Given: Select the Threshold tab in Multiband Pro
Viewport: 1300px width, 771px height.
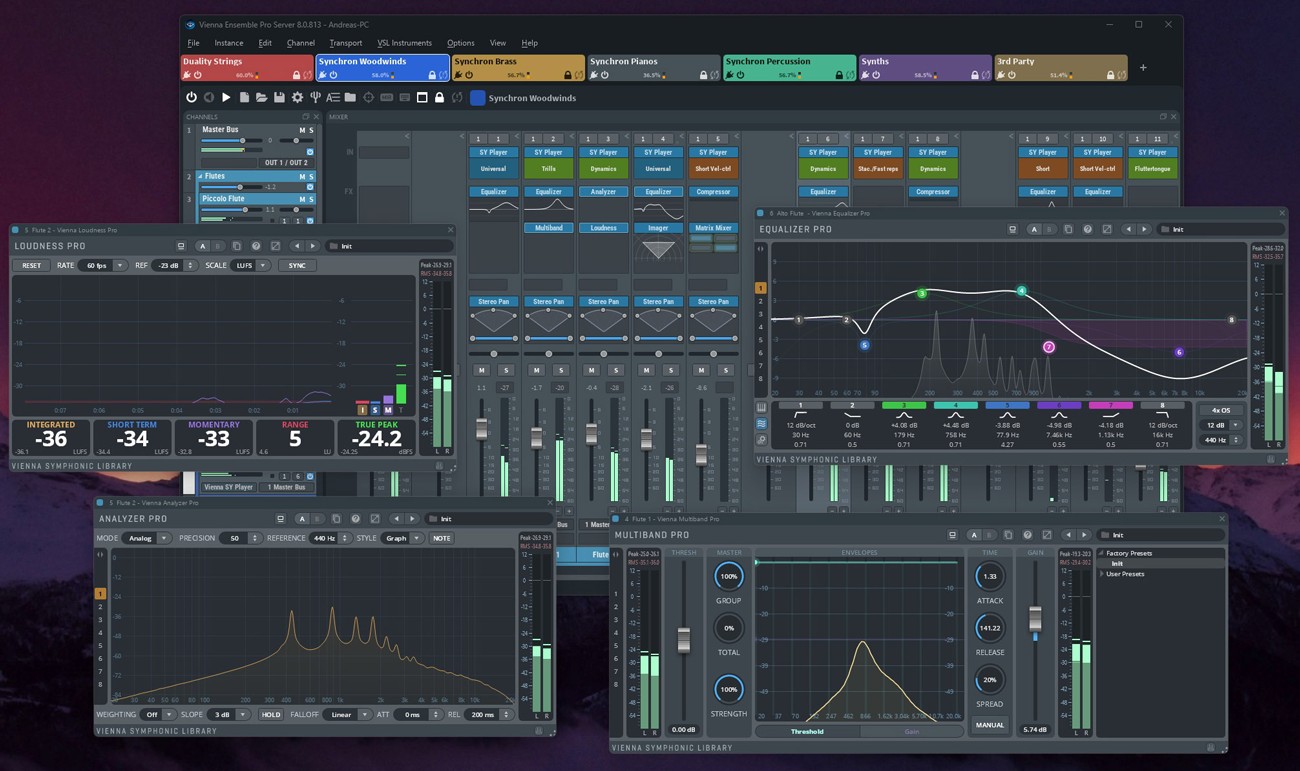Looking at the screenshot, I should pos(807,731).
